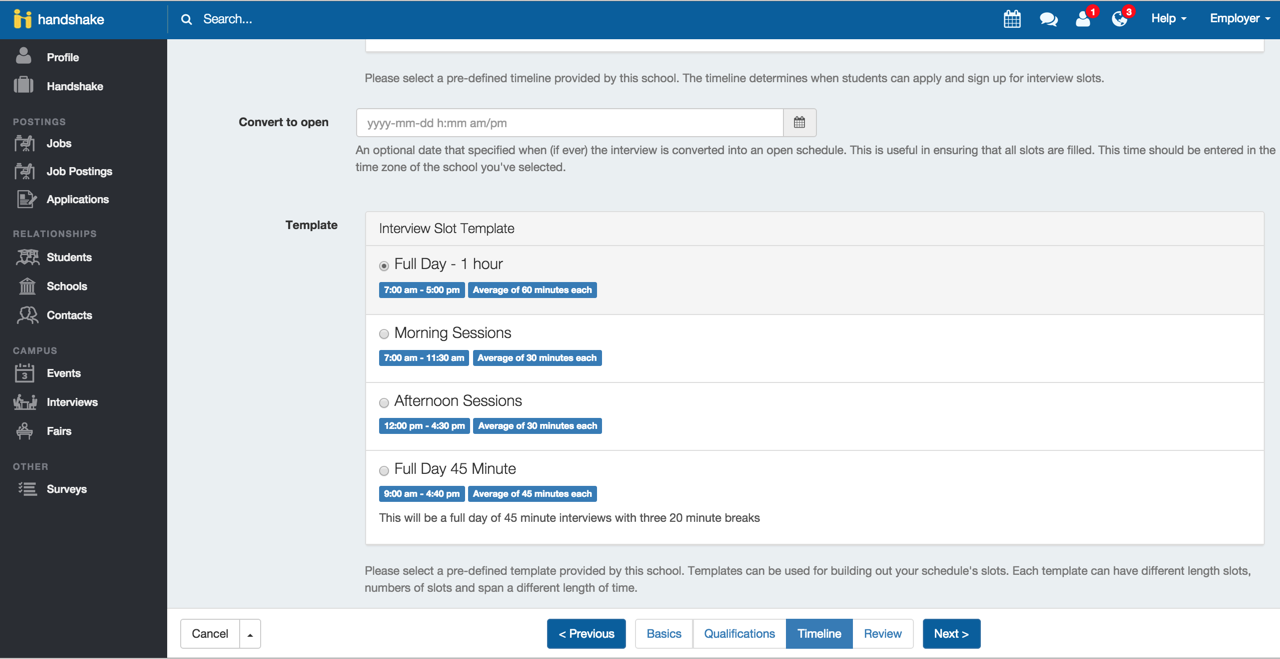Open the Employer account dropdown
Screen dimensions: 1280x659
[1239, 19]
